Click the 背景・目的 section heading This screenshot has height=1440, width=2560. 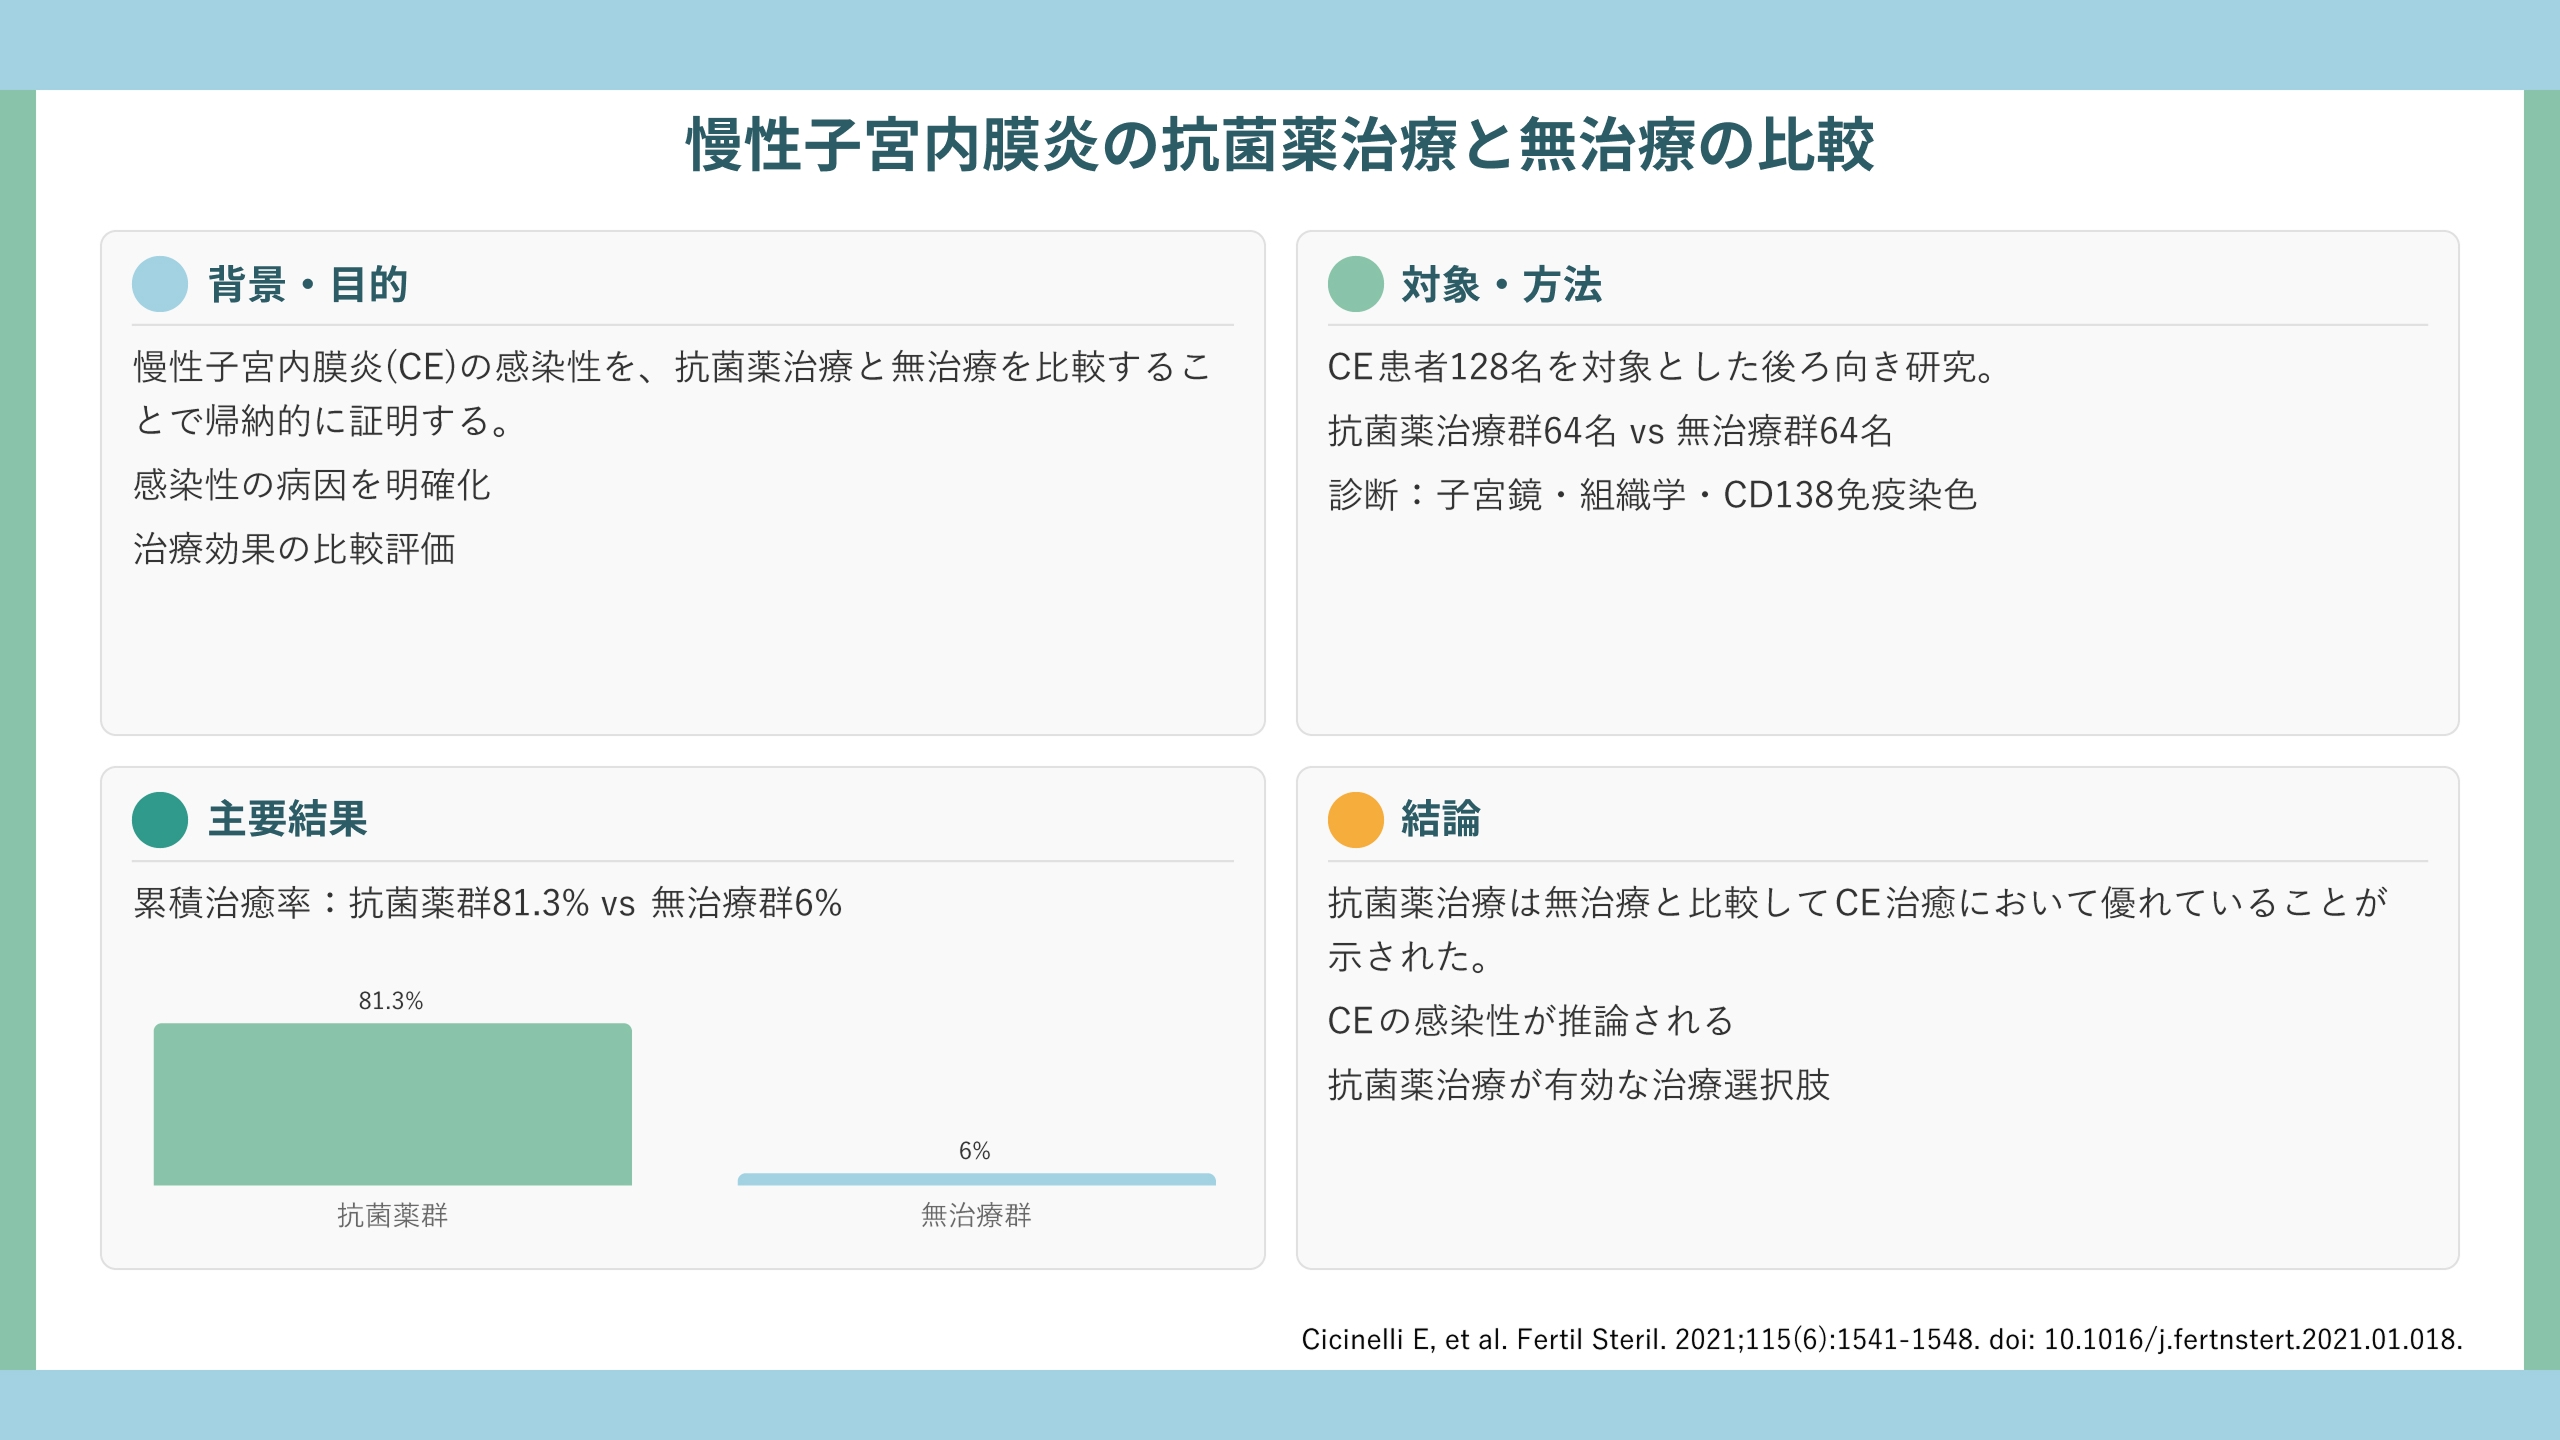(308, 285)
